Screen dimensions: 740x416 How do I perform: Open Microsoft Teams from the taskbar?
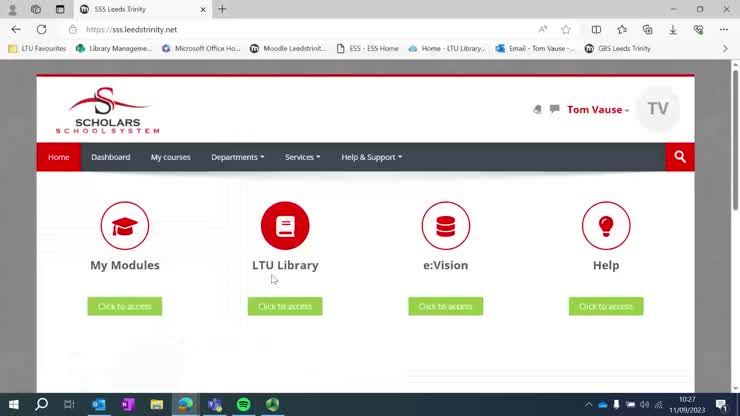coord(215,405)
